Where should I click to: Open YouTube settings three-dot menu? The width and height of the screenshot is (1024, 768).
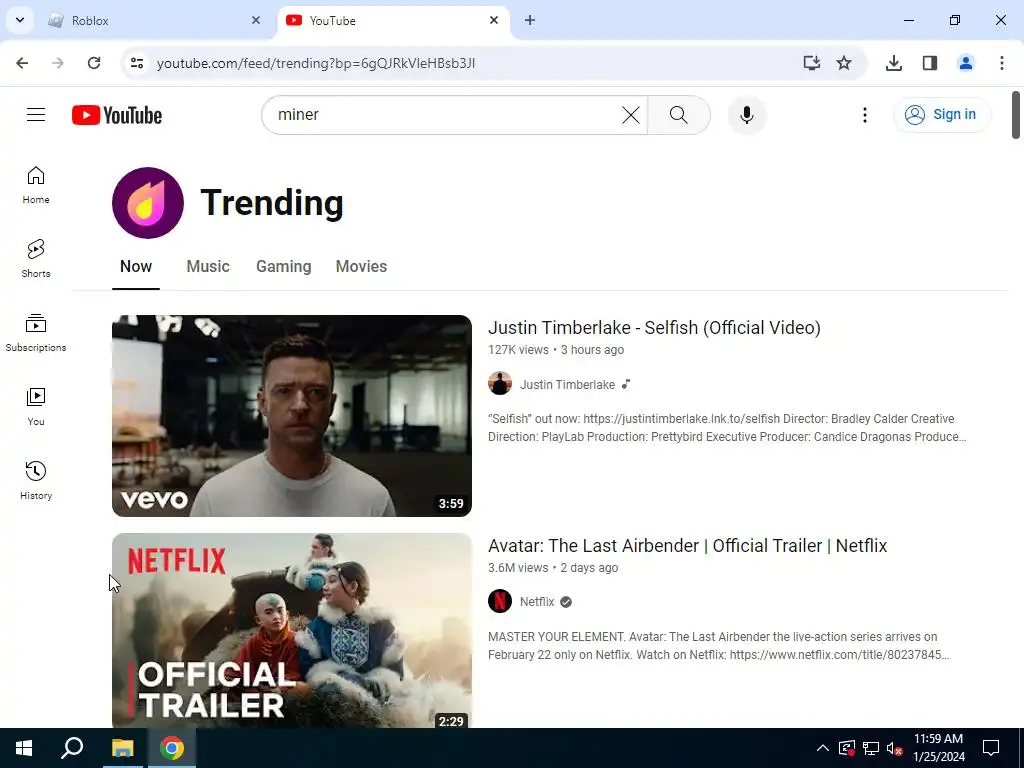click(865, 115)
